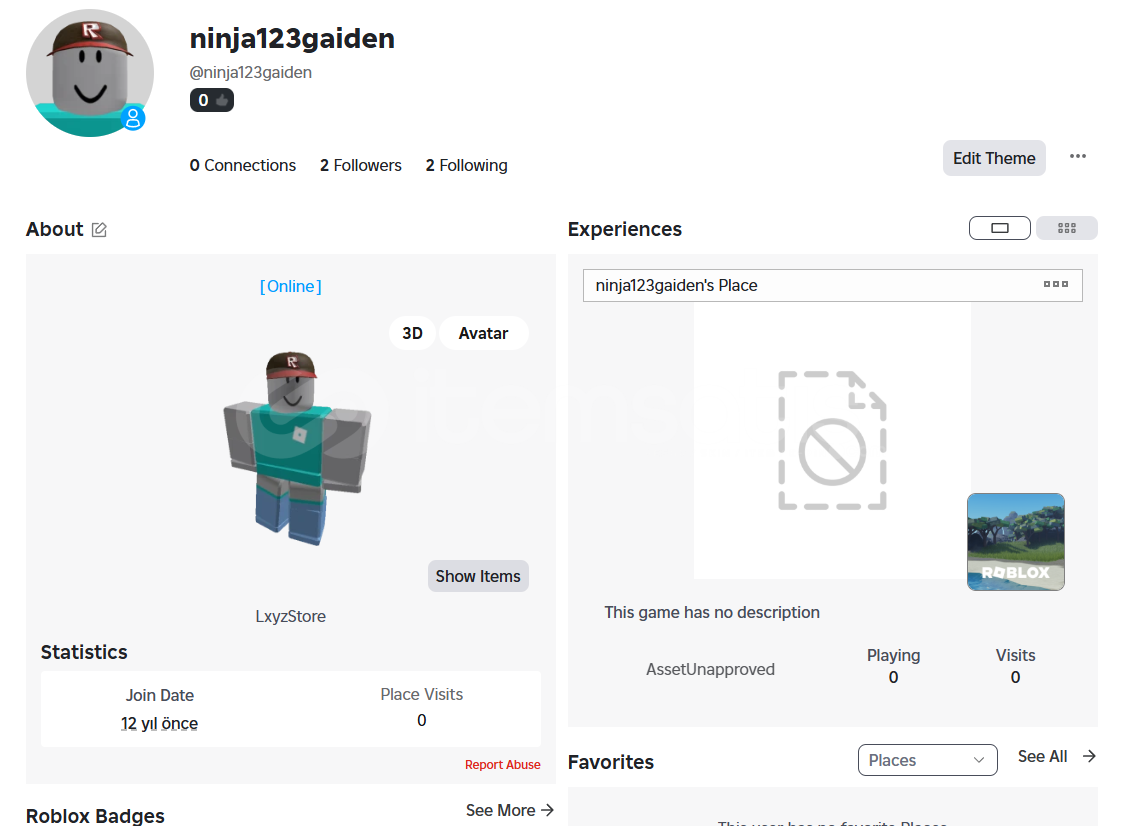Viewport: 1121px width, 826px height.
Task: Click the Experiences section heading
Action: [625, 229]
